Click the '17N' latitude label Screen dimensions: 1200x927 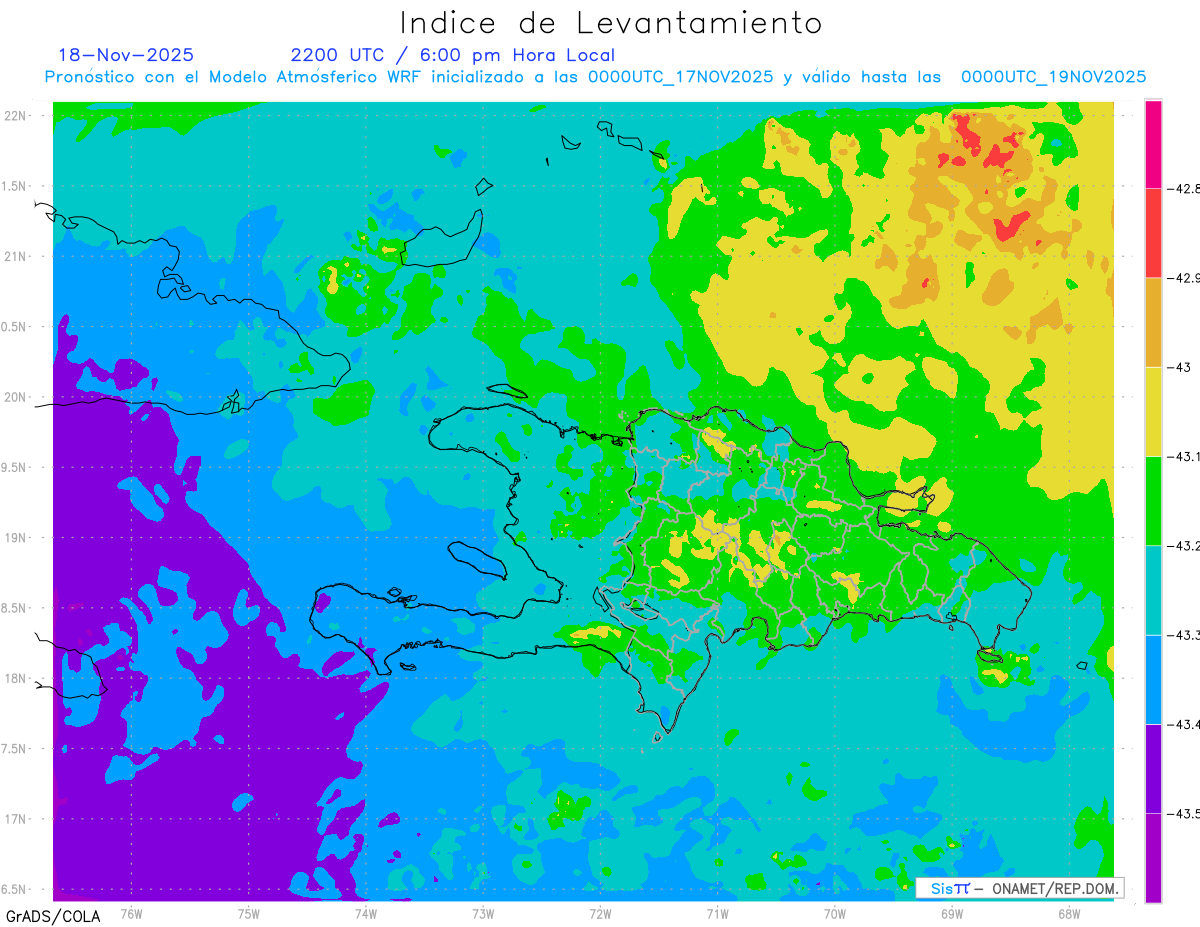[x=15, y=819]
